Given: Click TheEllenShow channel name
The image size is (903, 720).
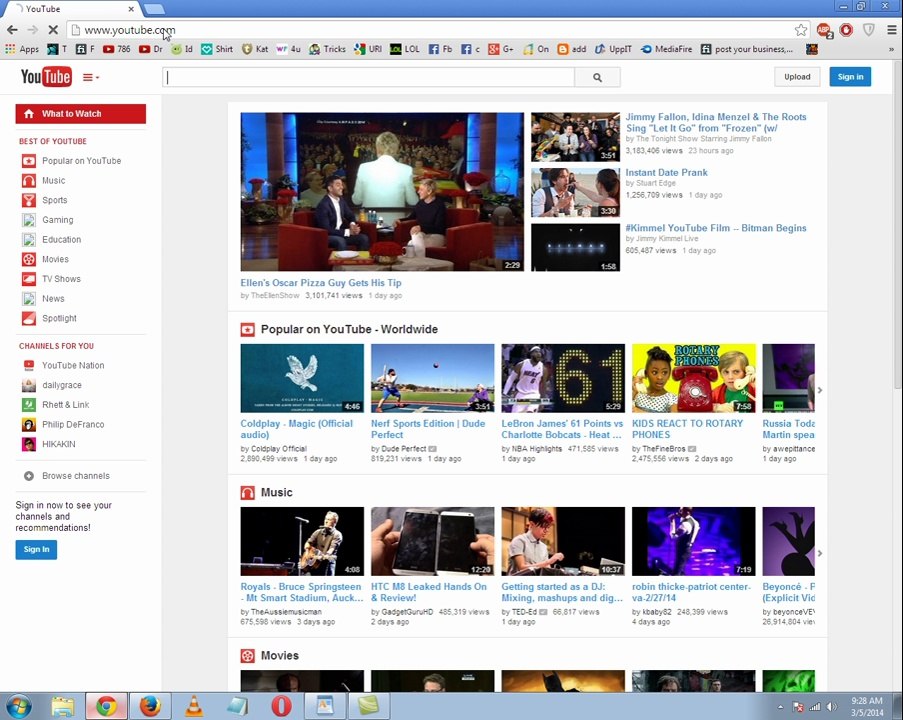Looking at the screenshot, I should tap(274, 295).
